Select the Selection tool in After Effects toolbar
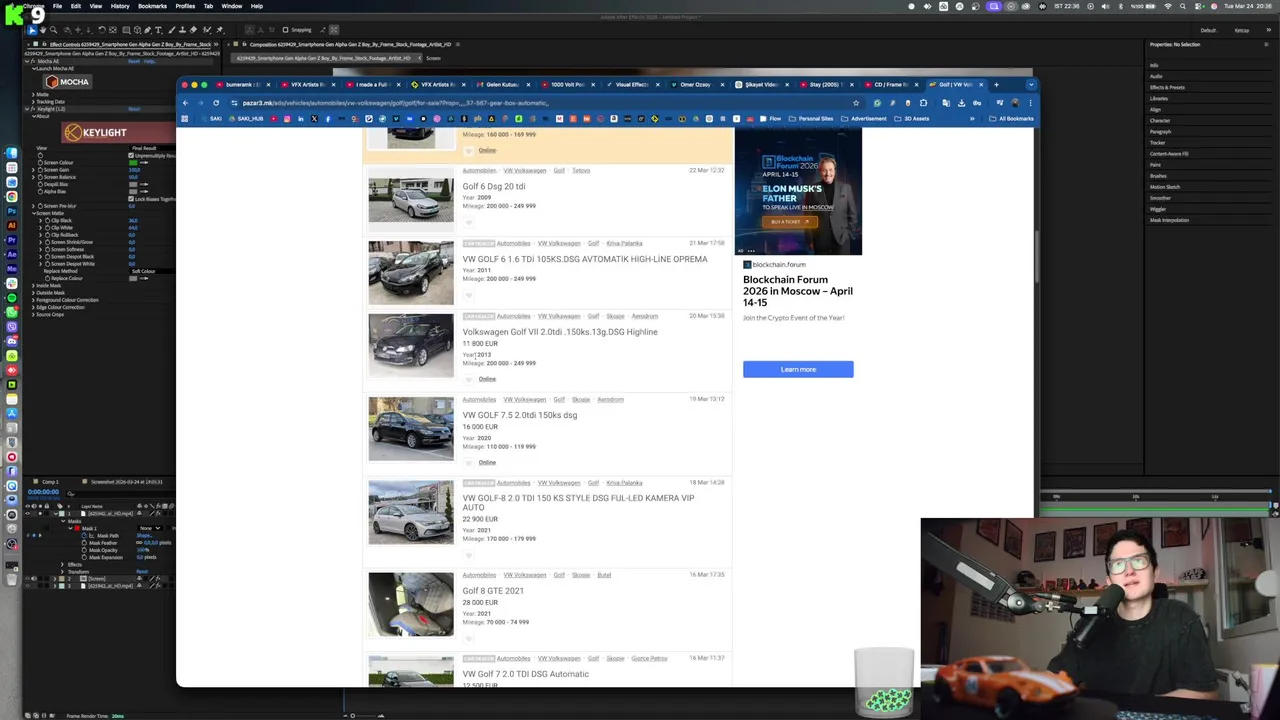Viewport: 1280px width, 720px height. point(33,30)
